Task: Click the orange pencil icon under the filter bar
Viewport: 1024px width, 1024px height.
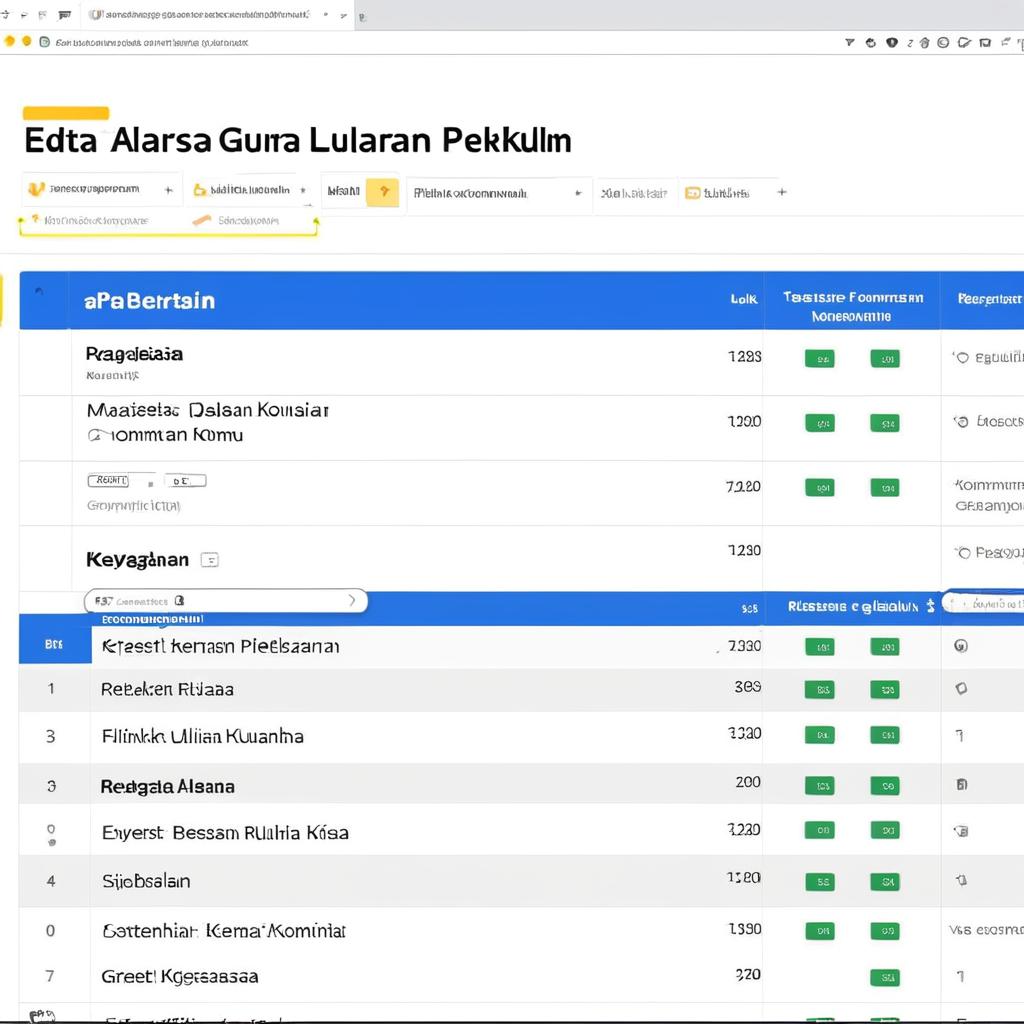Action: coord(202,220)
